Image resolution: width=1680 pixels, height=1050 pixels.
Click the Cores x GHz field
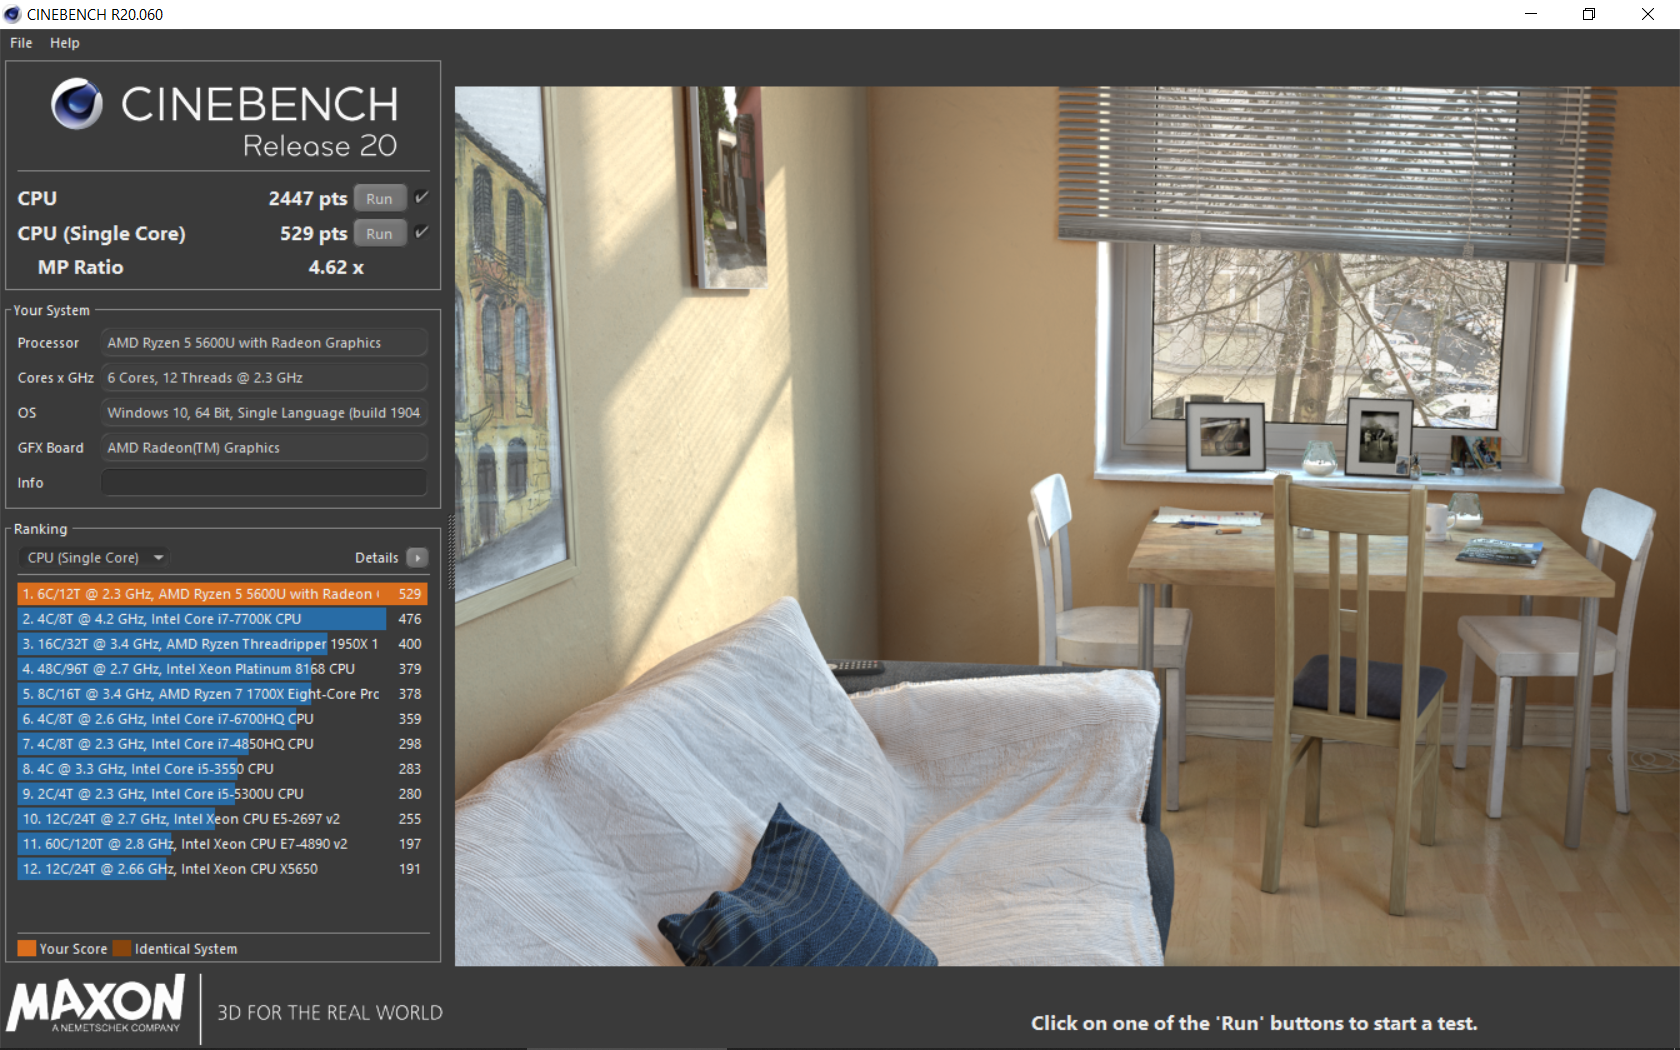[x=264, y=378]
